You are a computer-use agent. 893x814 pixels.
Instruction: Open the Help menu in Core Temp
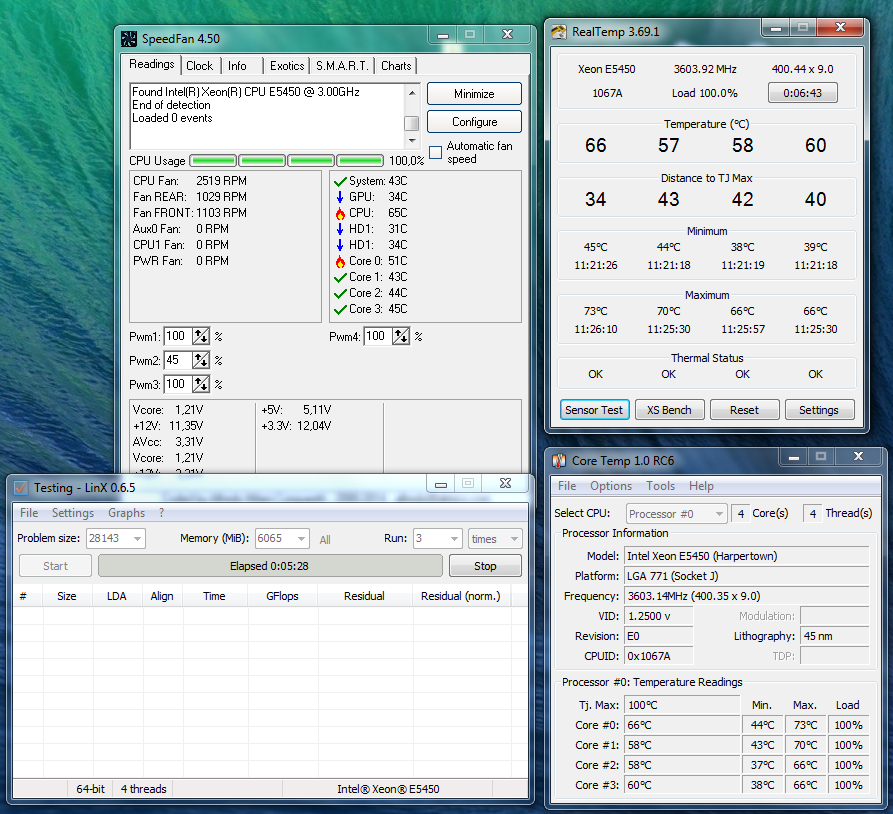point(701,486)
